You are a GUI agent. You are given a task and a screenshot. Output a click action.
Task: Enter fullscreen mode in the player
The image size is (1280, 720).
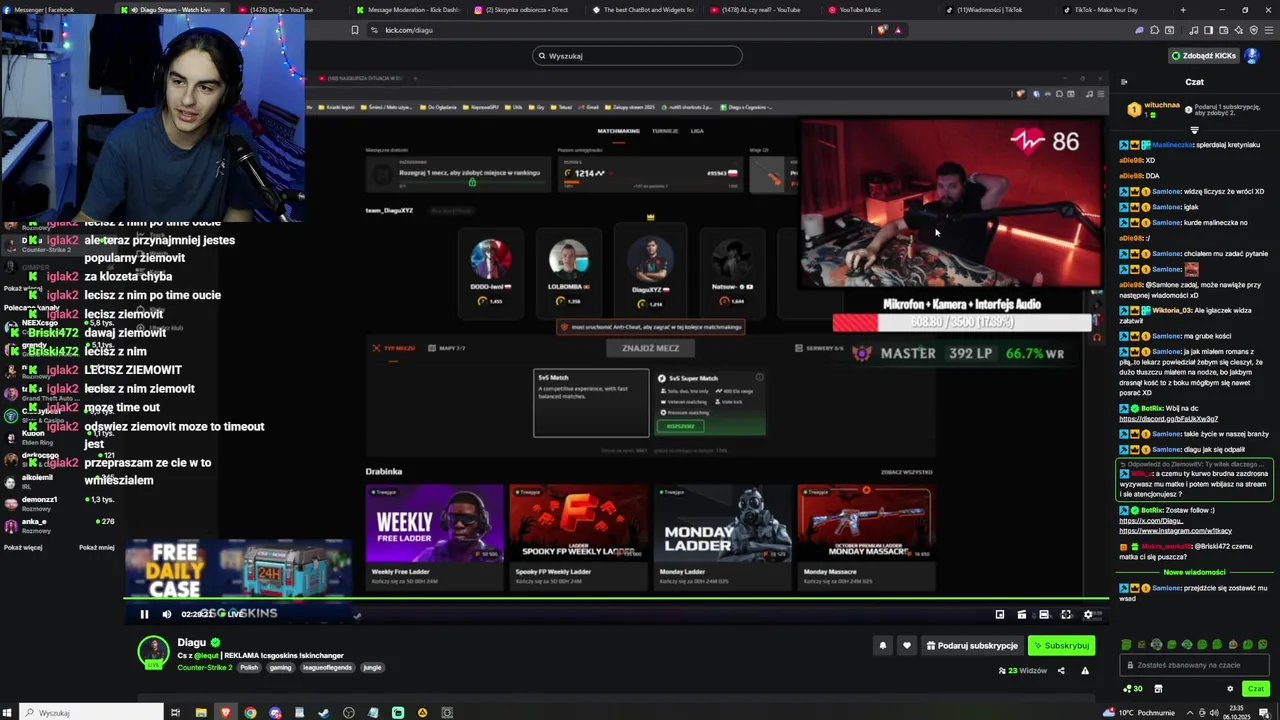[x=1066, y=615]
